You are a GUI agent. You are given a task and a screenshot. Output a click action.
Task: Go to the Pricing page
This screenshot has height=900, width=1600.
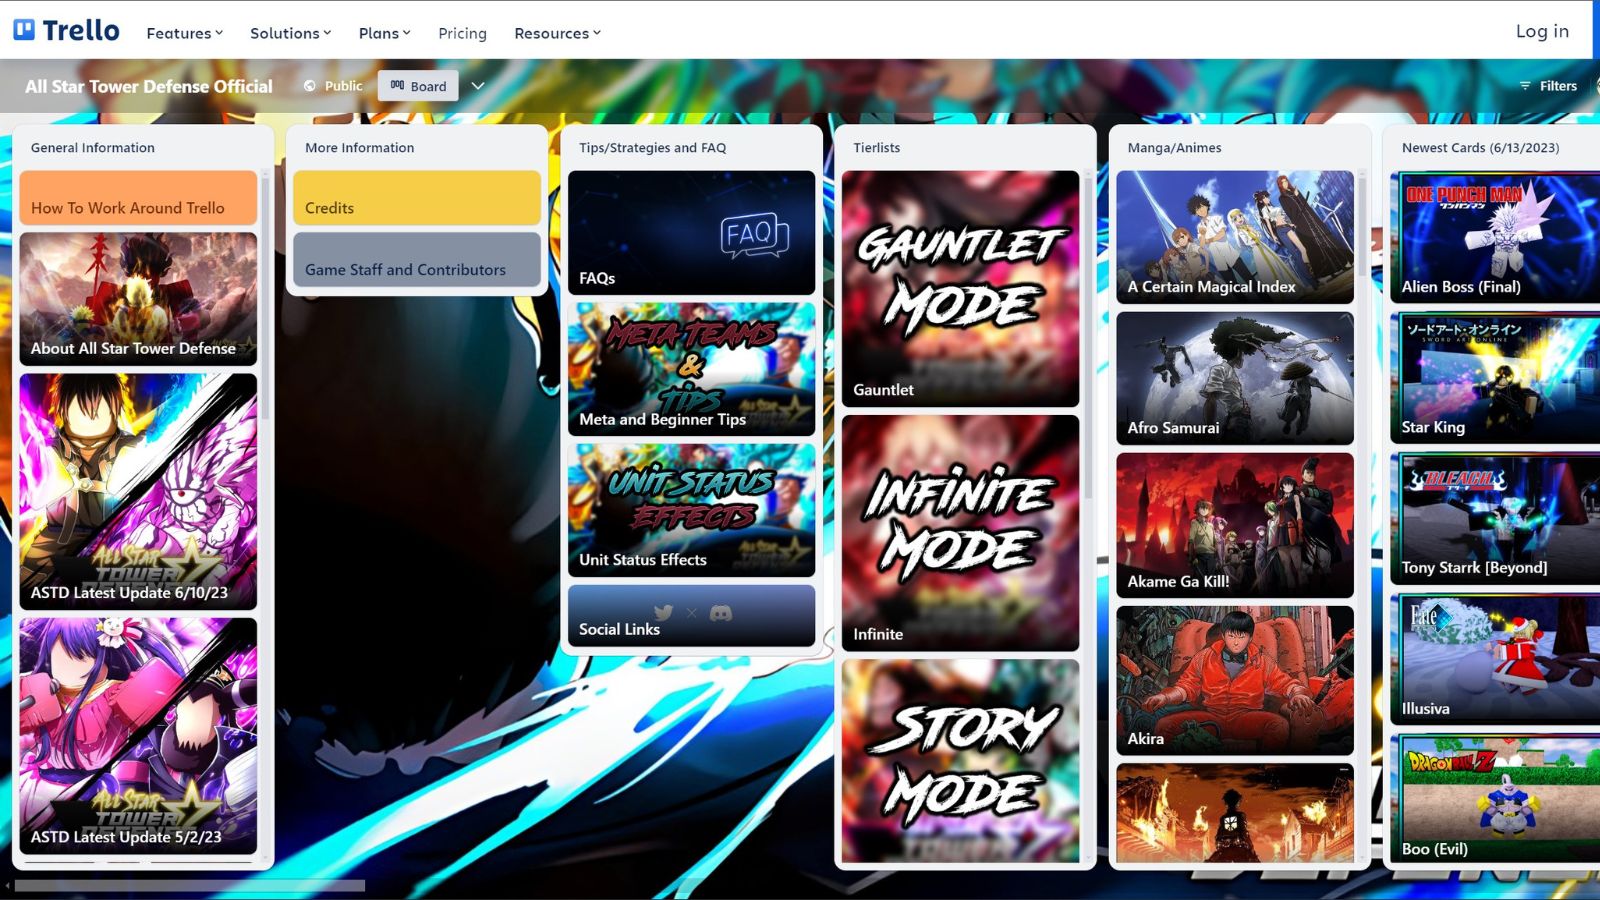pyautogui.click(x=462, y=33)
